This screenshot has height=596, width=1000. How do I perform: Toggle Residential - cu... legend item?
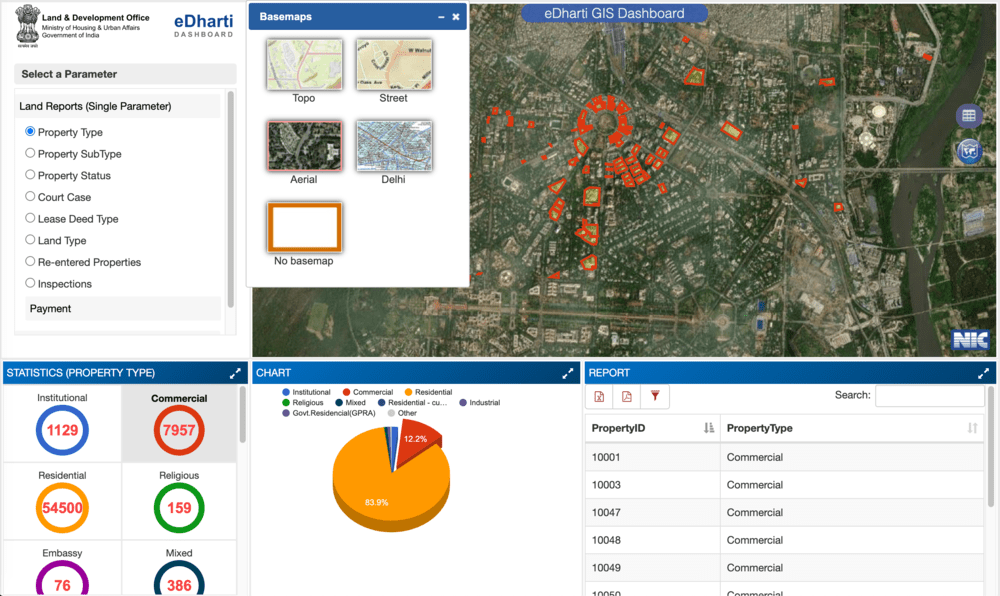(x=412, y=403)
